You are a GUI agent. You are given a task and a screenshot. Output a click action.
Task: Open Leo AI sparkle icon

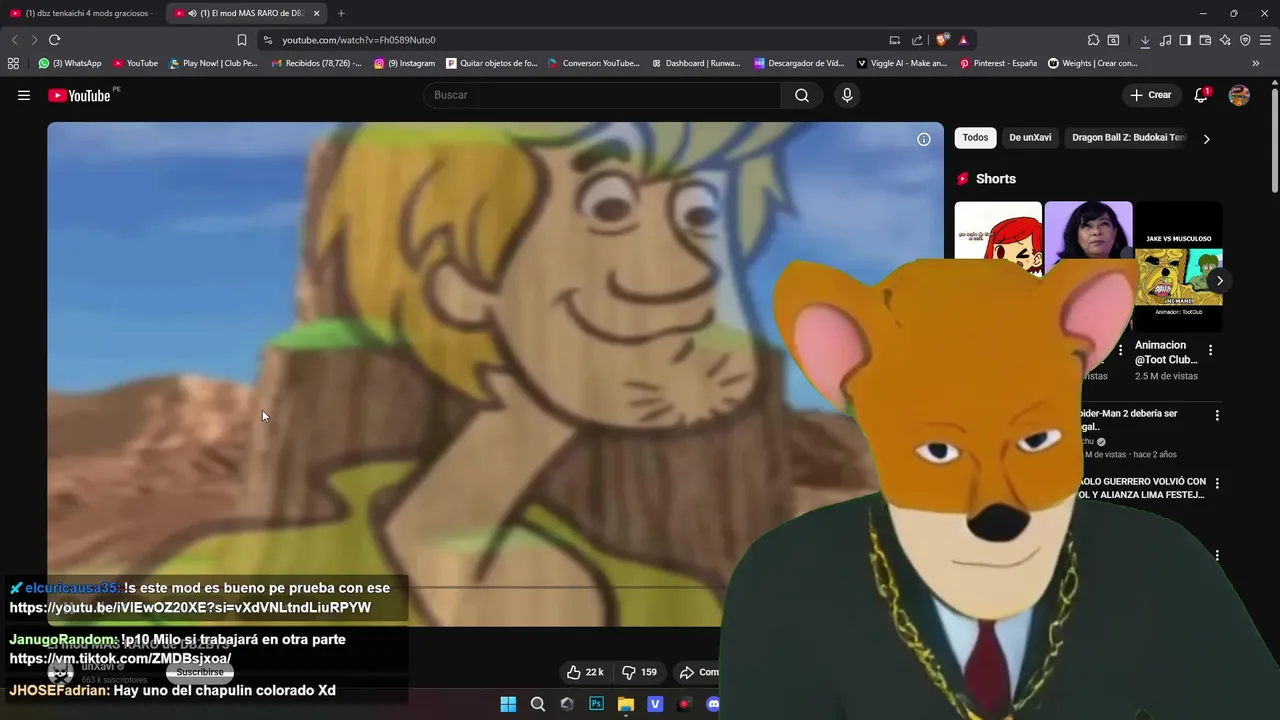[1225, 40]
